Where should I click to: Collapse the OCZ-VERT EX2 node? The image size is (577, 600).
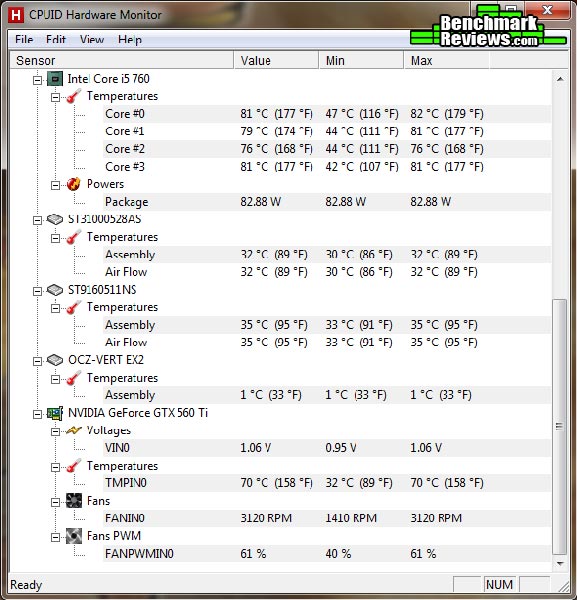click(37, 361)
